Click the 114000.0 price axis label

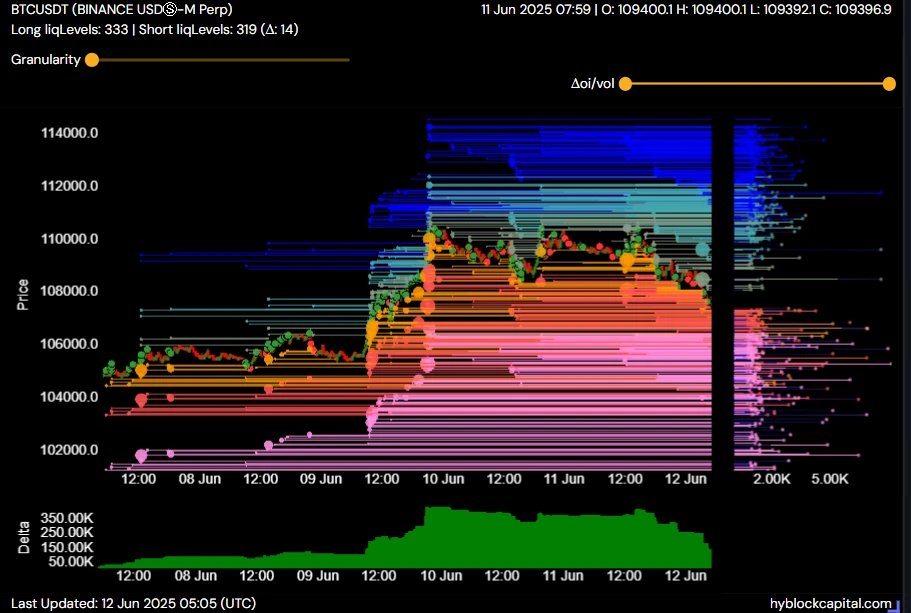(x=69, y=133)
